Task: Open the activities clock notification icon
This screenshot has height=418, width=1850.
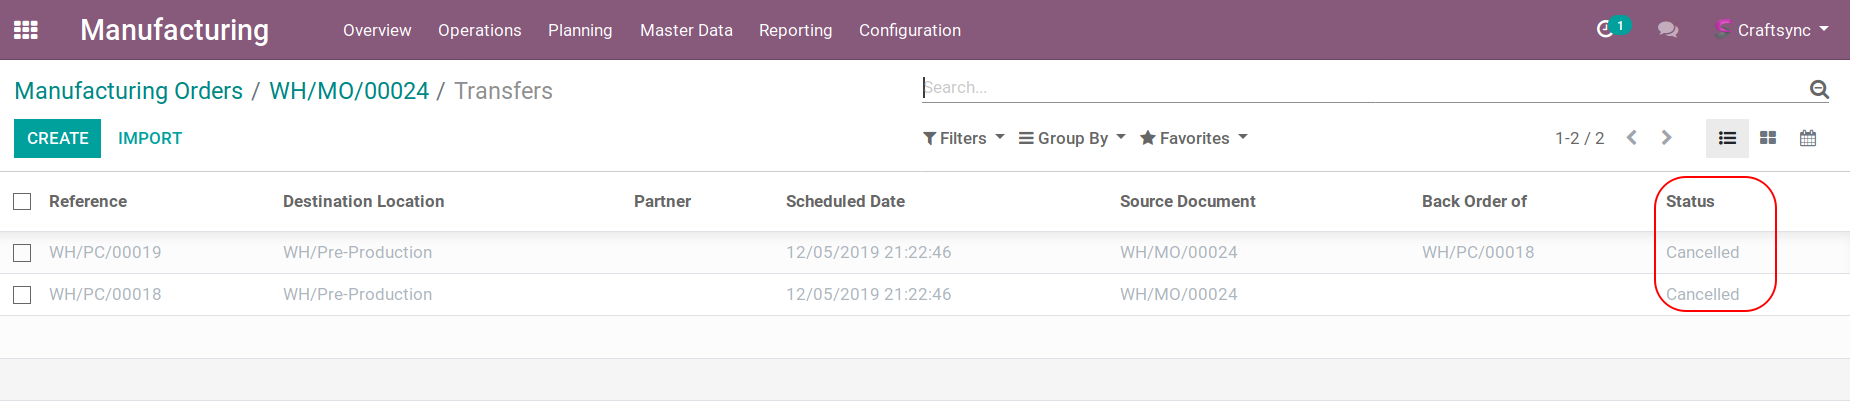Action: pos(1605,30)
